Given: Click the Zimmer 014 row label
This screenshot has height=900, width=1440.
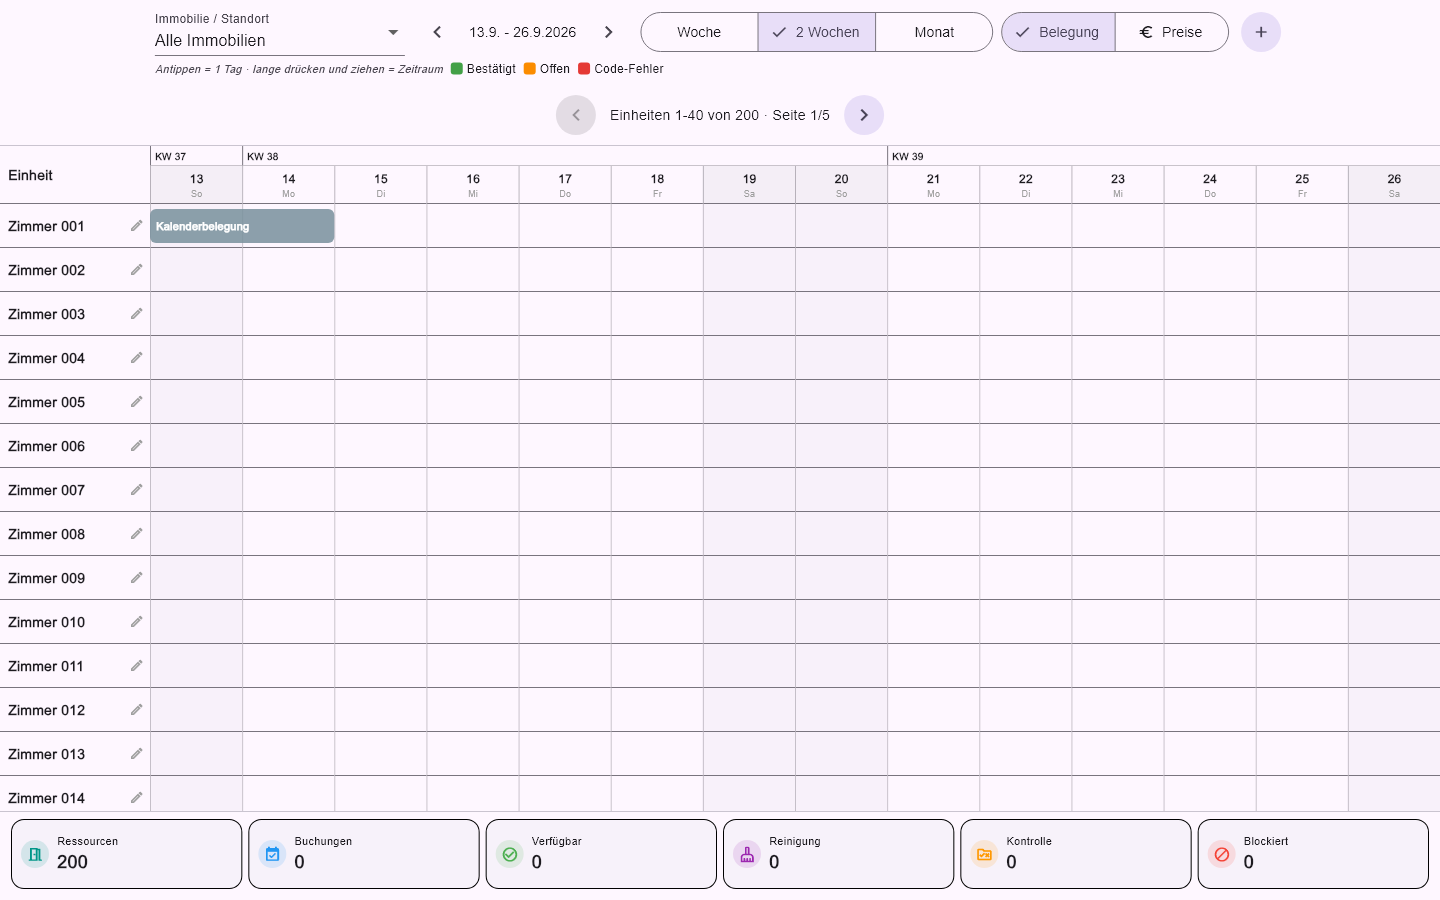Looking at the screenshot, I should pyautogui.click(x=47, y=798).
